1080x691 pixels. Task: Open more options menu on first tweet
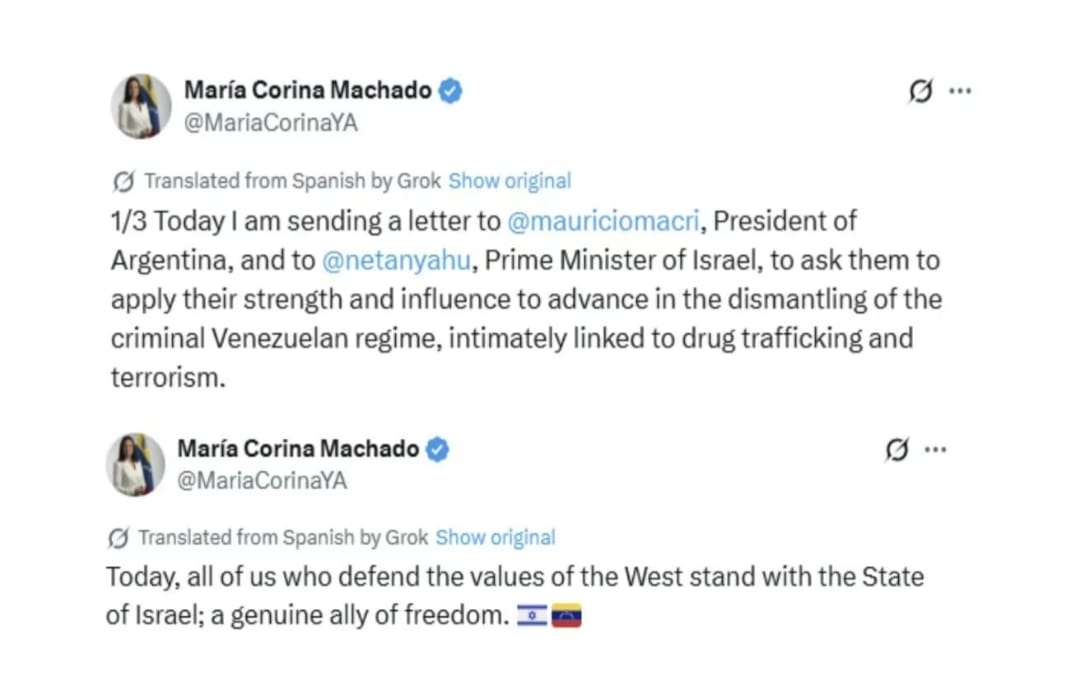(x=960, y=91)
